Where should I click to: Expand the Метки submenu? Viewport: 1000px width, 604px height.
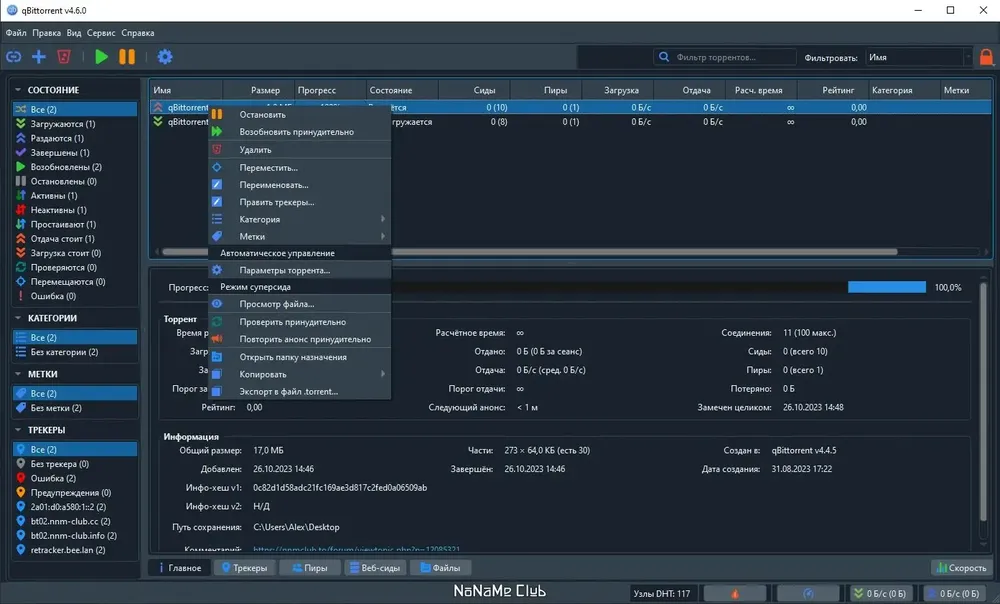[x=300, y=236]
